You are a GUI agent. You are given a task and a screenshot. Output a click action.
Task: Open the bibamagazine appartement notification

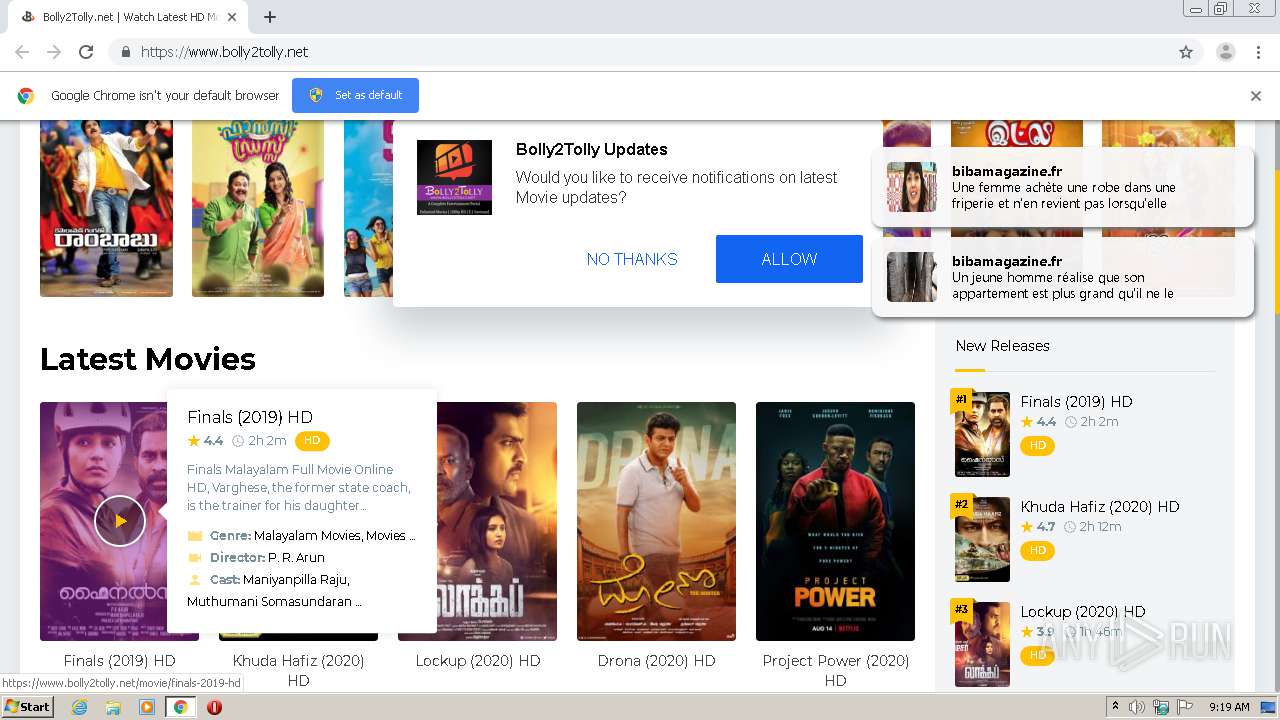1062,277
